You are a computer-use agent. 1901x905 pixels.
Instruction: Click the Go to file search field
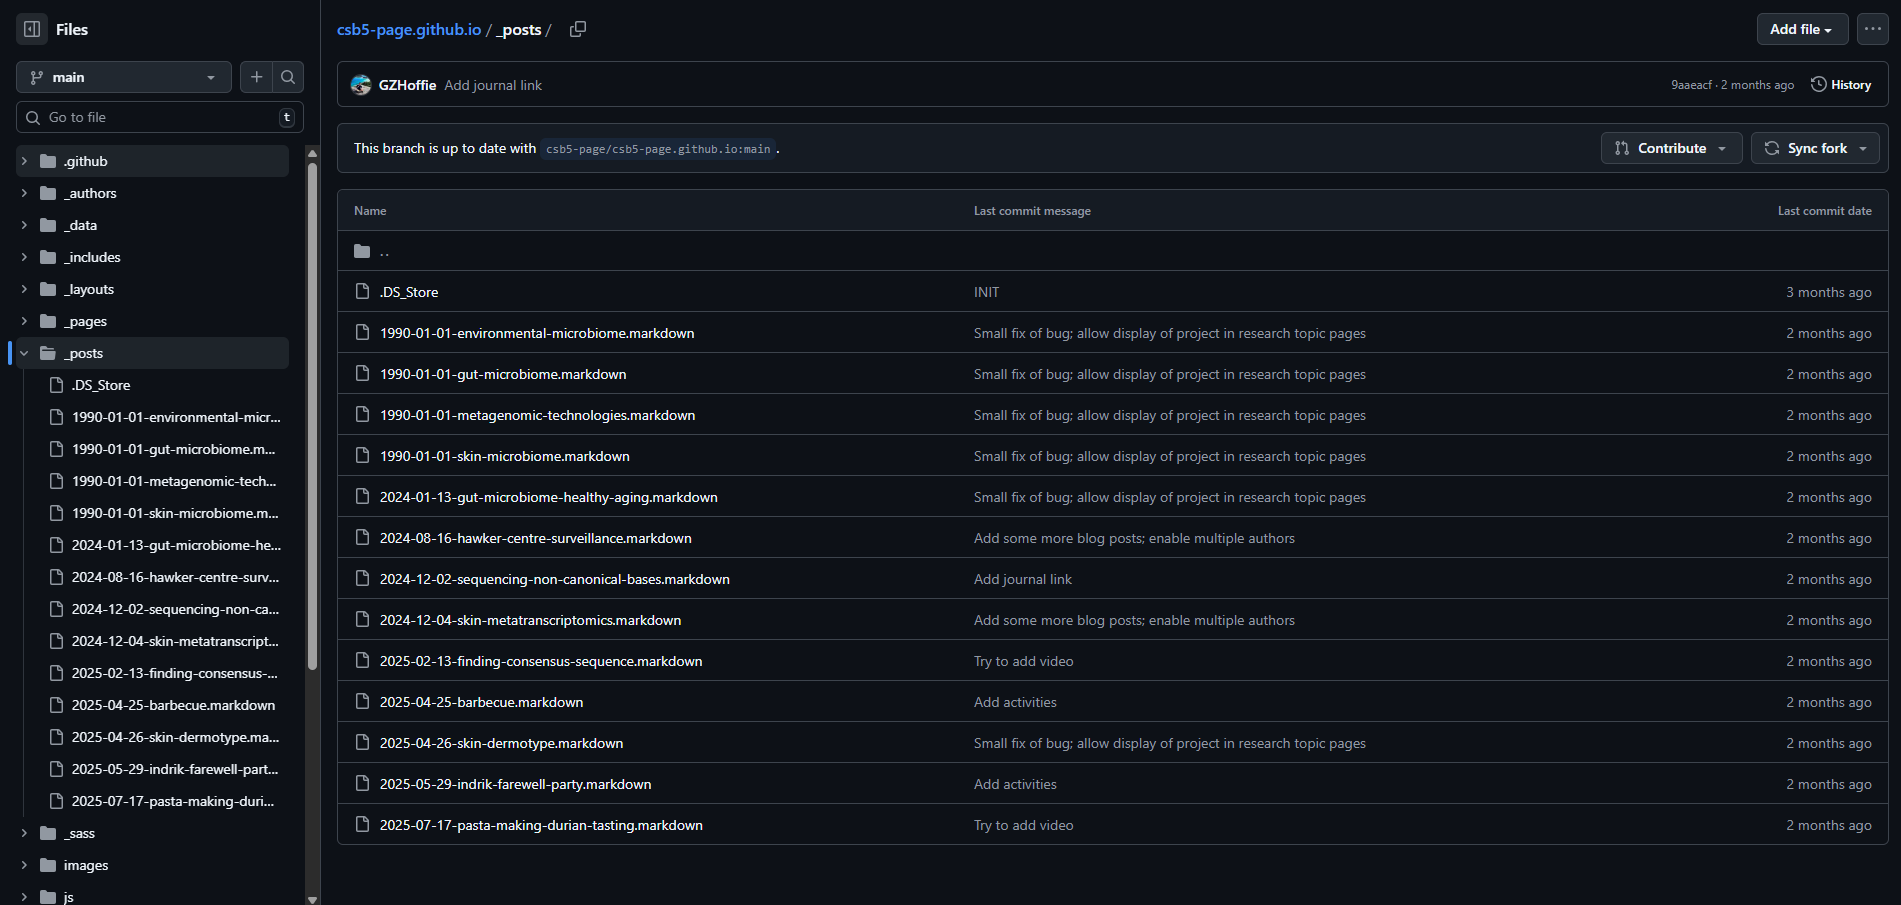[x=160, y=117]
